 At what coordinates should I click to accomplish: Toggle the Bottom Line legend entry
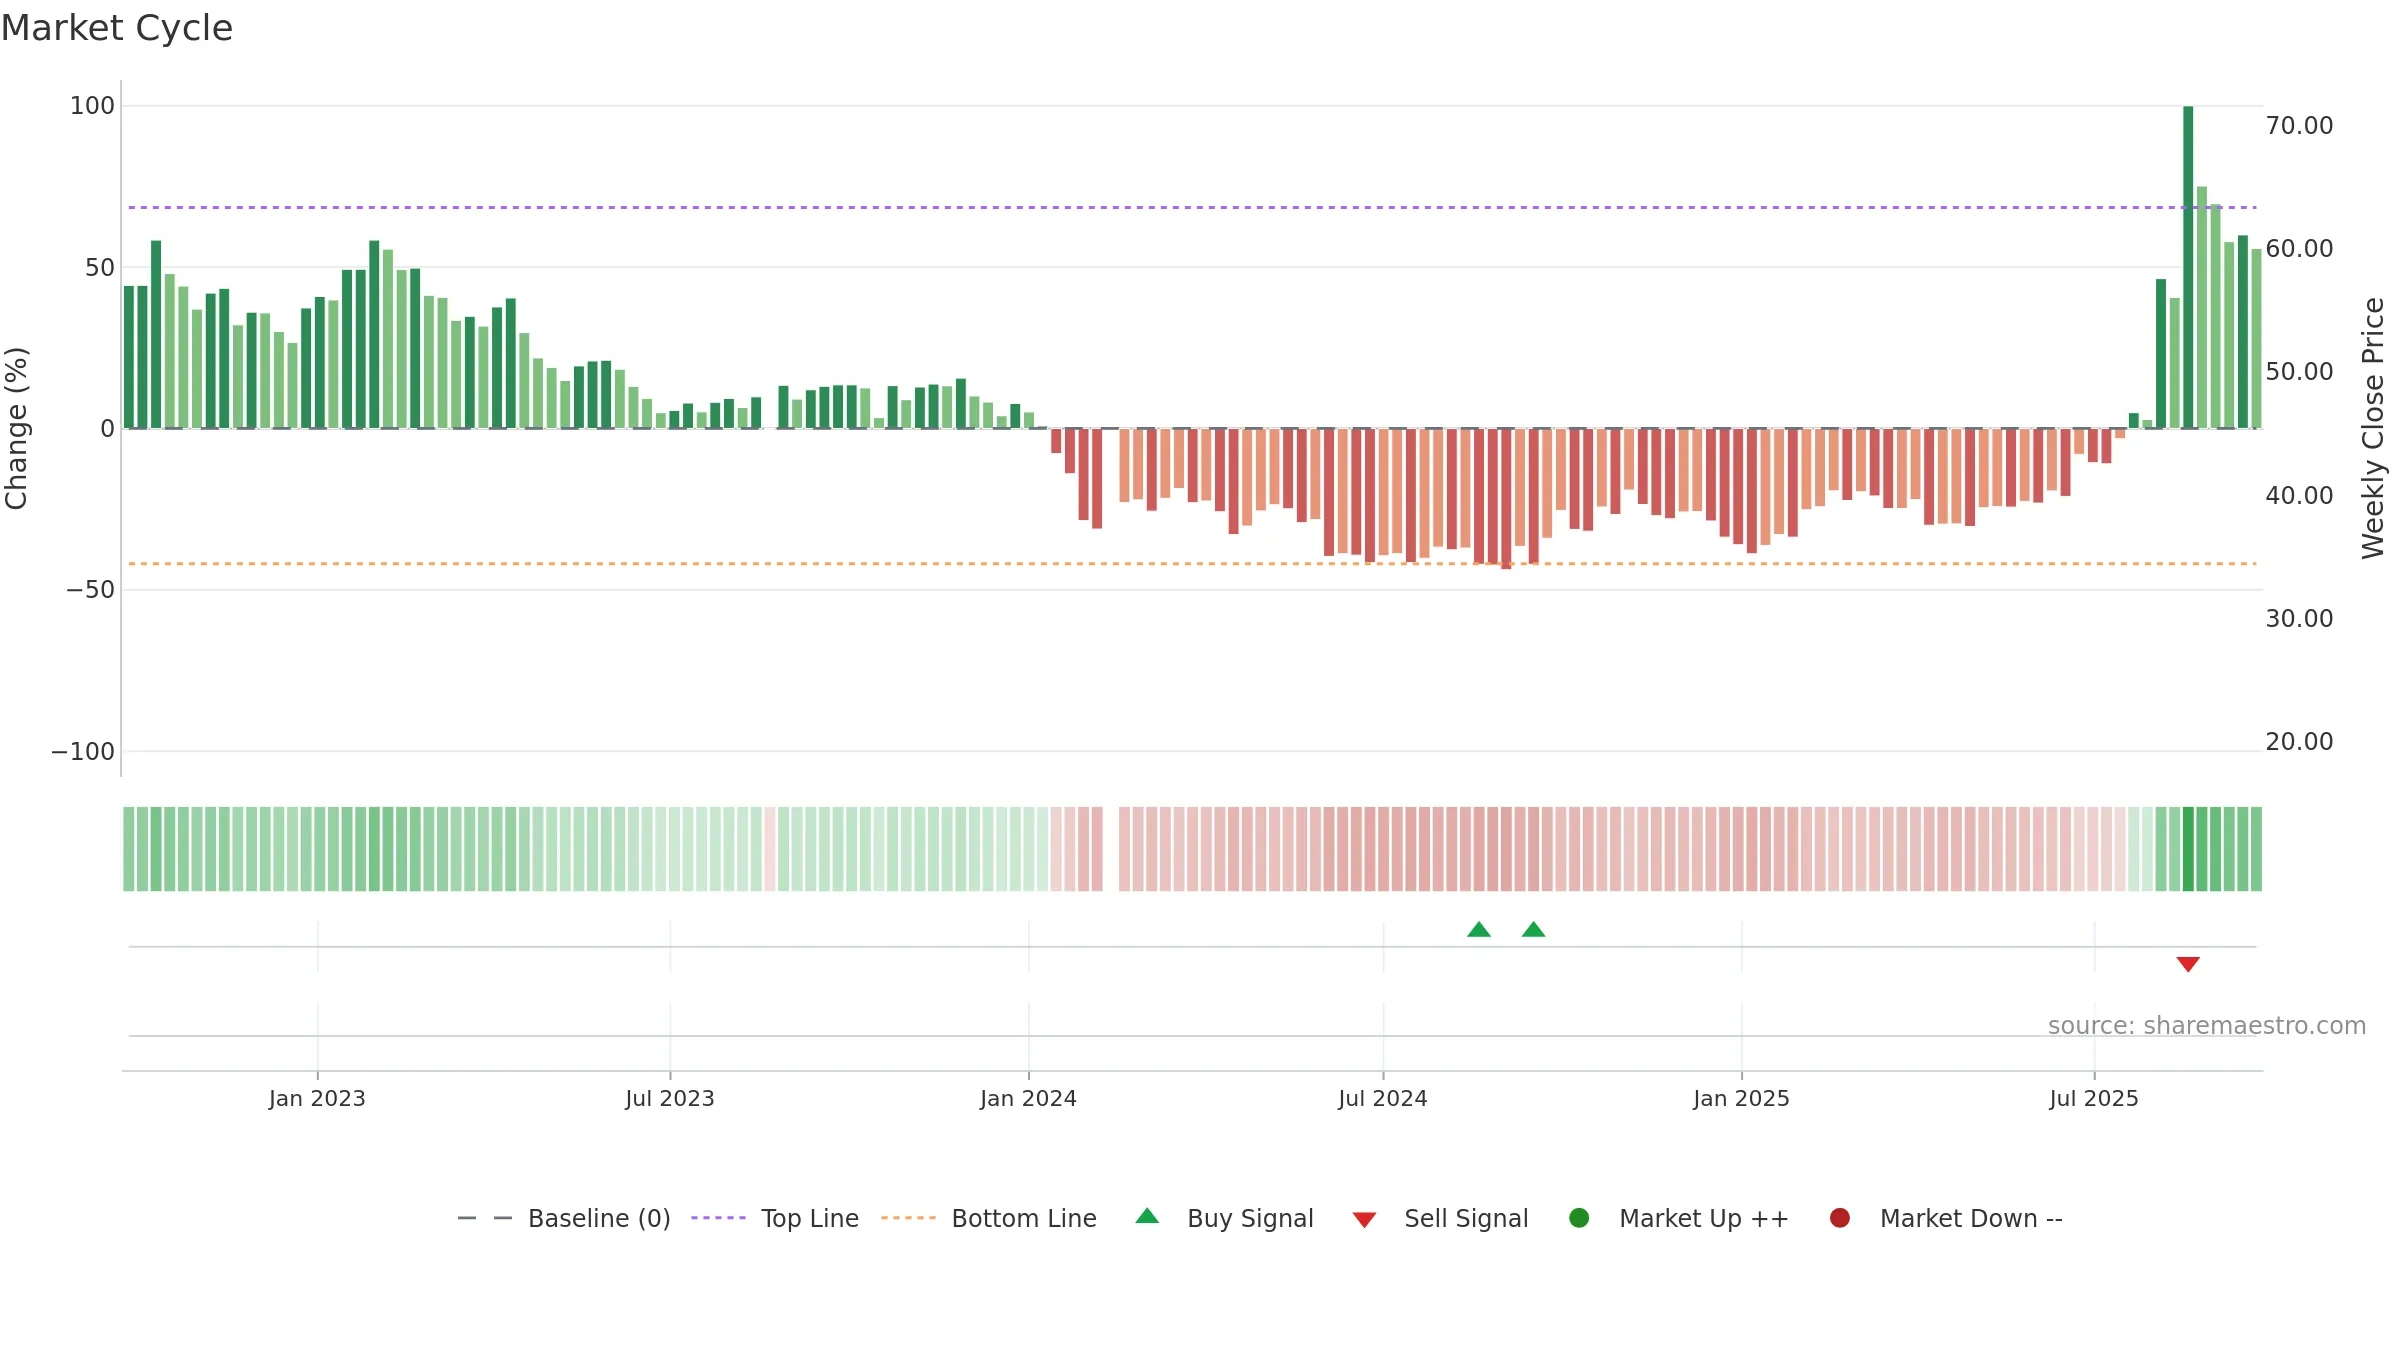(x=989, y=1218)
